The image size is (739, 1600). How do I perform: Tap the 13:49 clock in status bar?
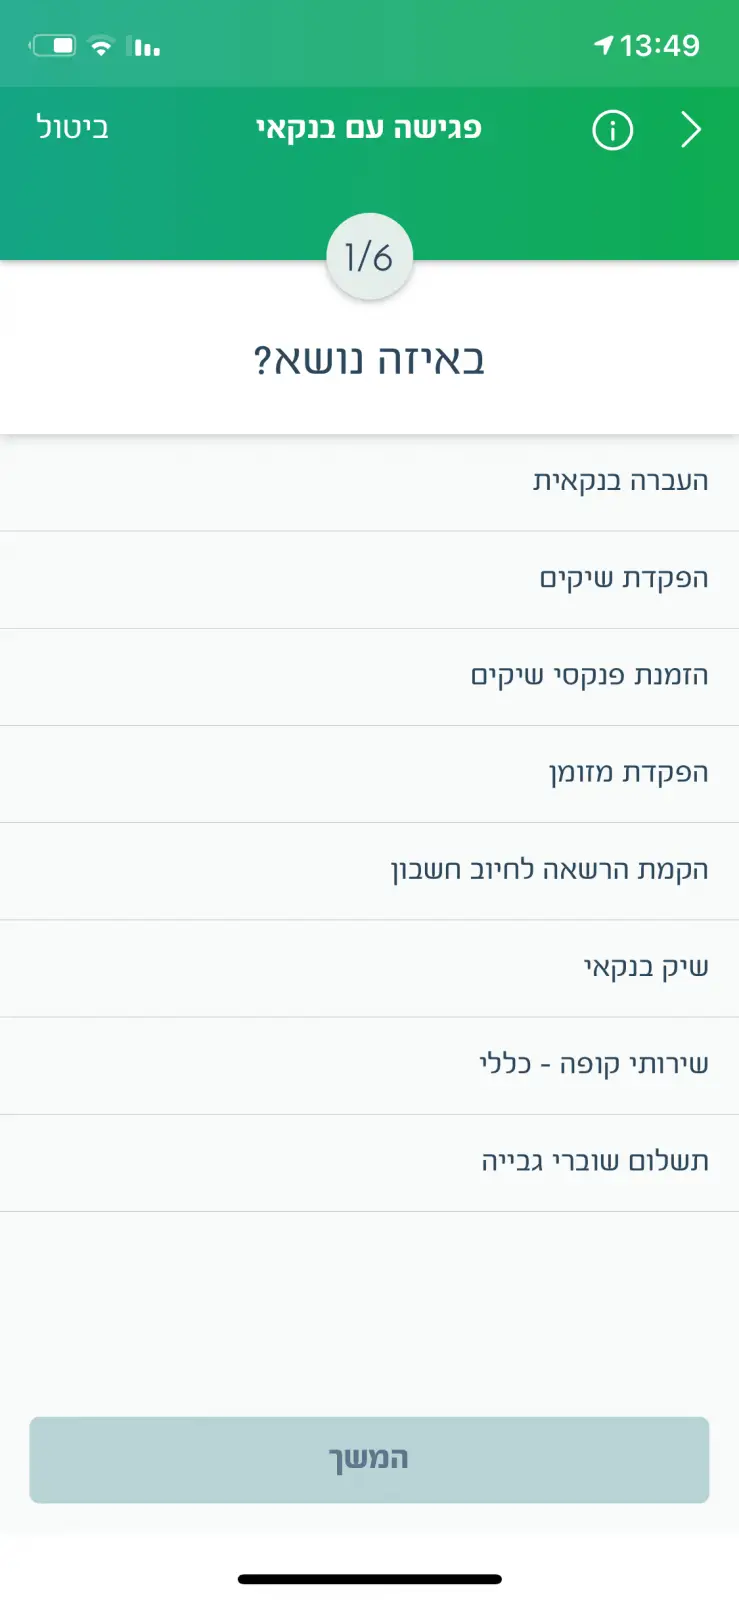pos(659,45)
